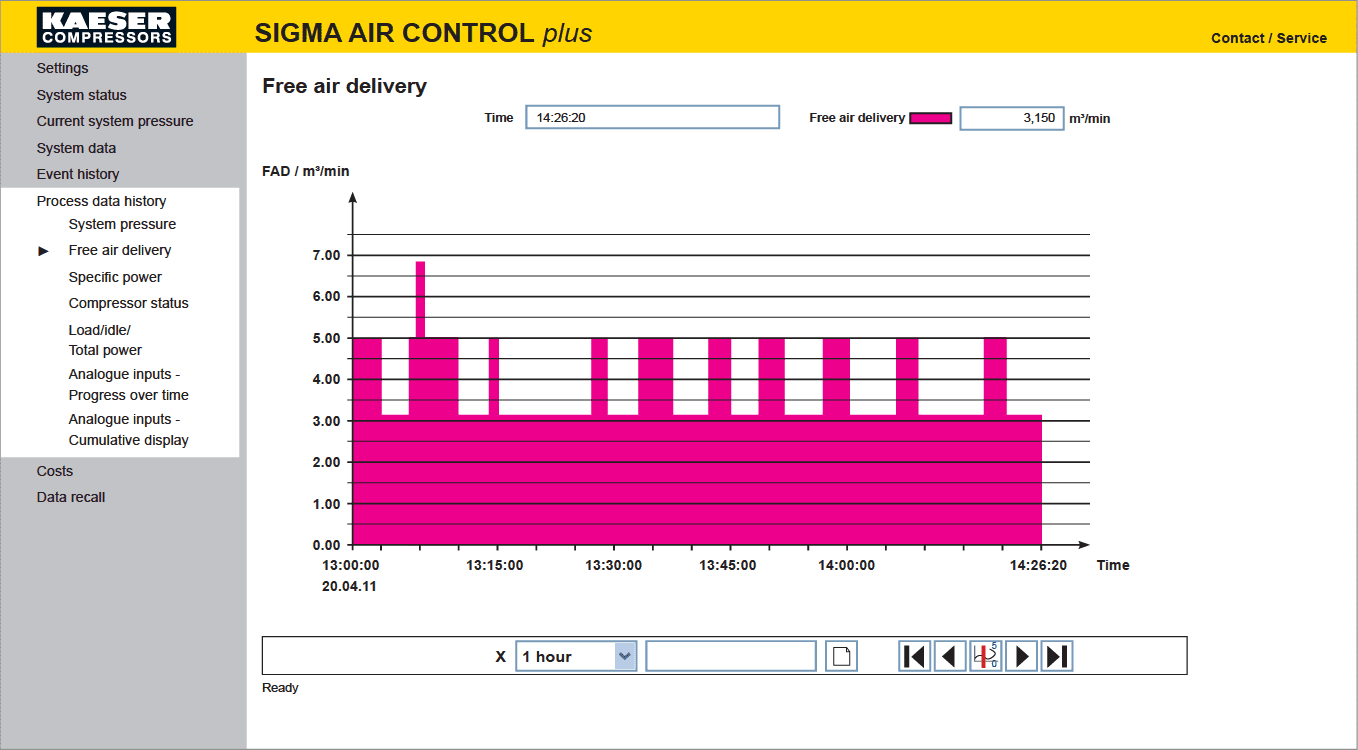1358x750 pixels.
Task: Select Specific power in the sidebar
Action: coord(115,277)
